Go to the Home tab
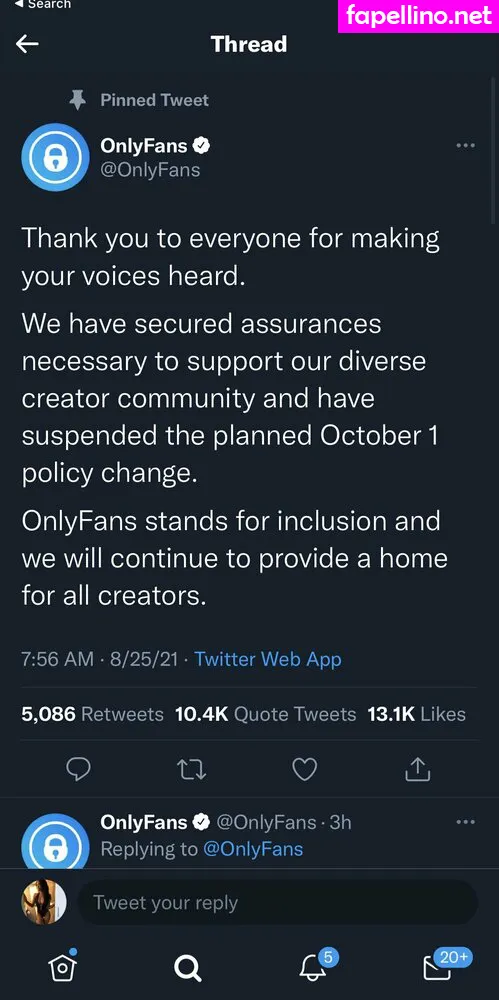This screenshot has height=1000, width=499. click(x=63, y=967)
